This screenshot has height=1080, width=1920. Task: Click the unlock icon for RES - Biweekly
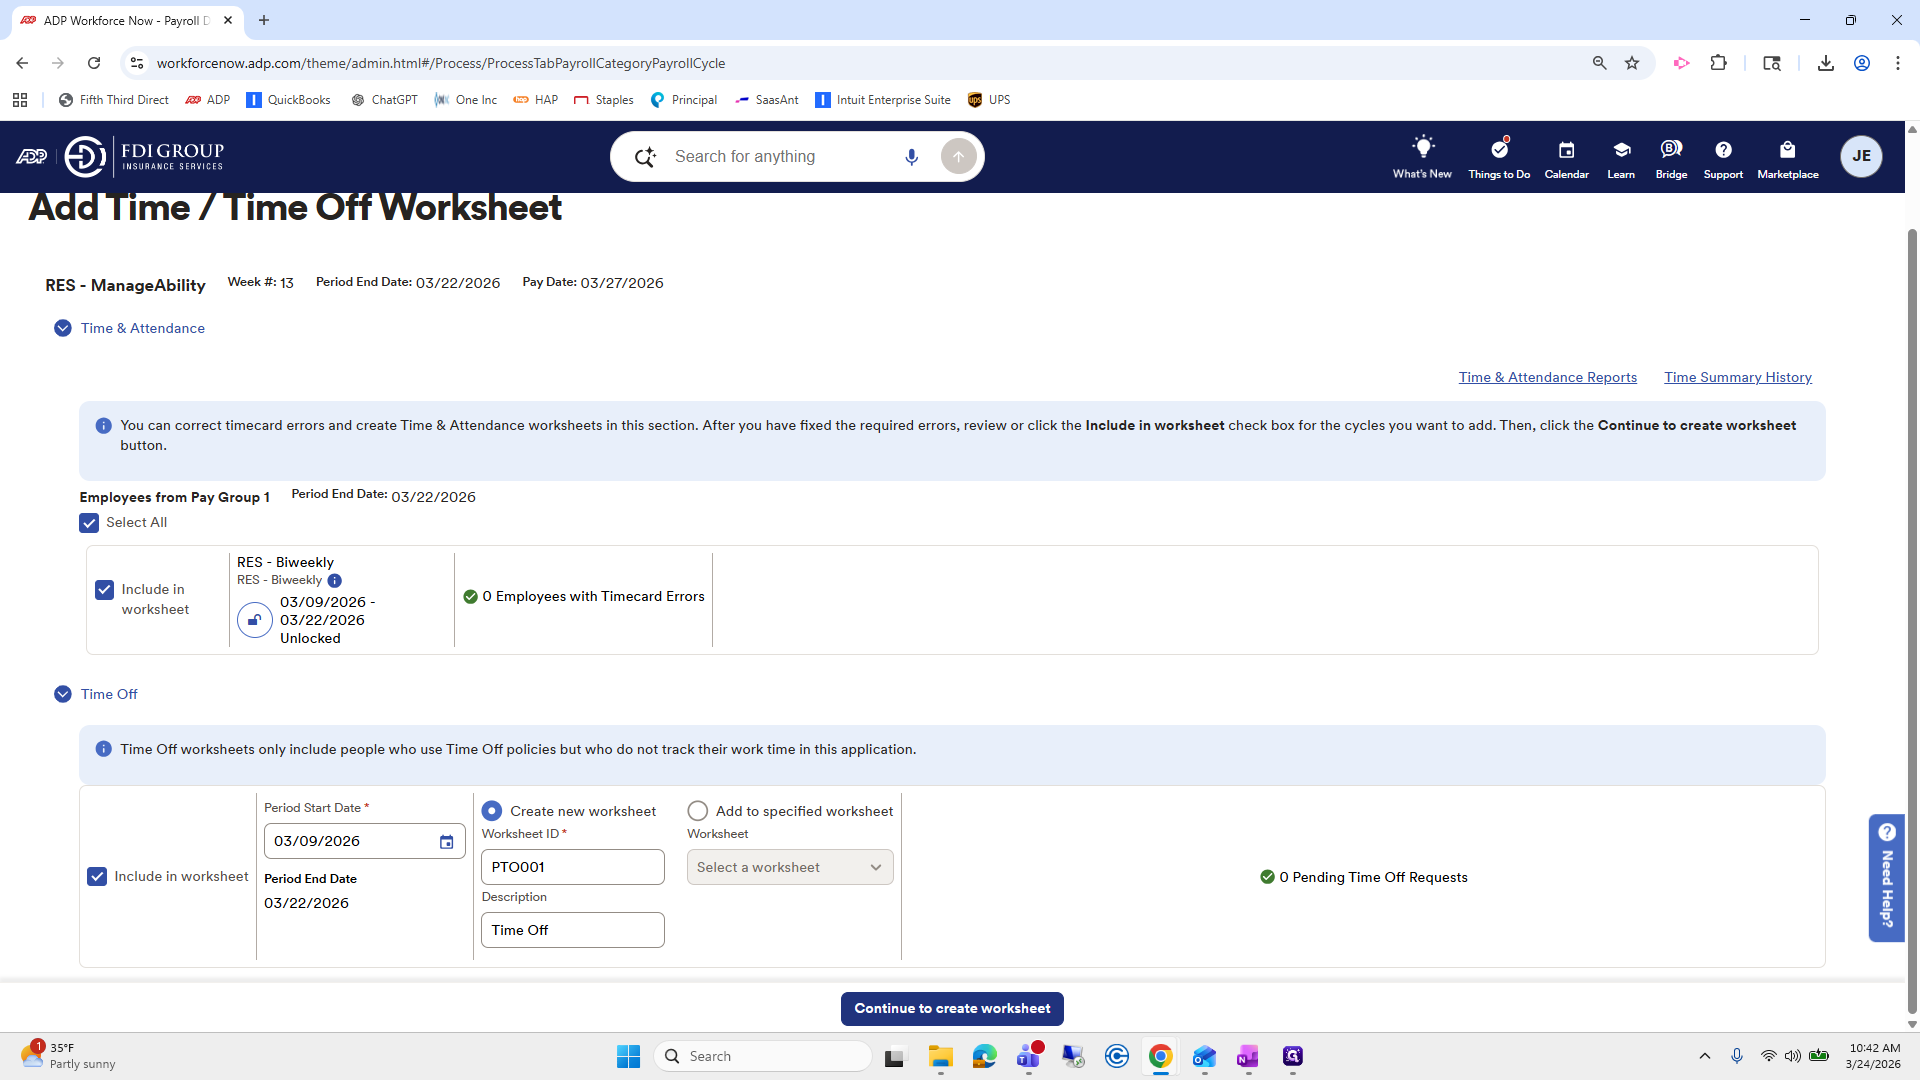[254, 620]
